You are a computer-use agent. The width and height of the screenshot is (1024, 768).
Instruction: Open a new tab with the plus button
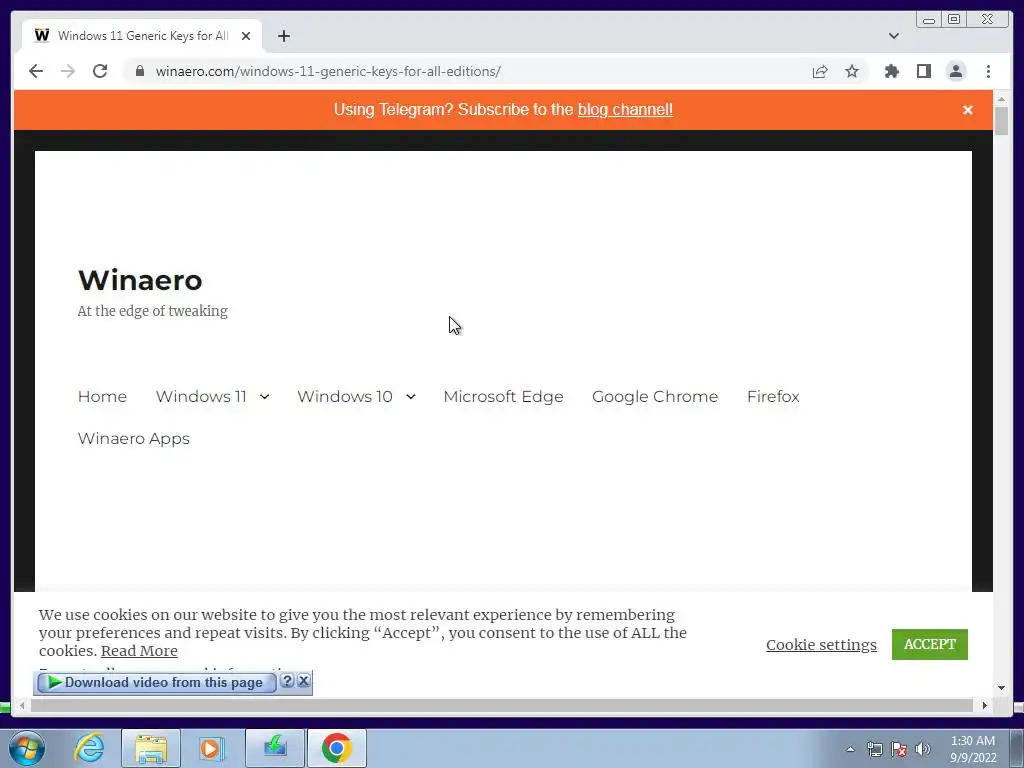tap(283, 36)
